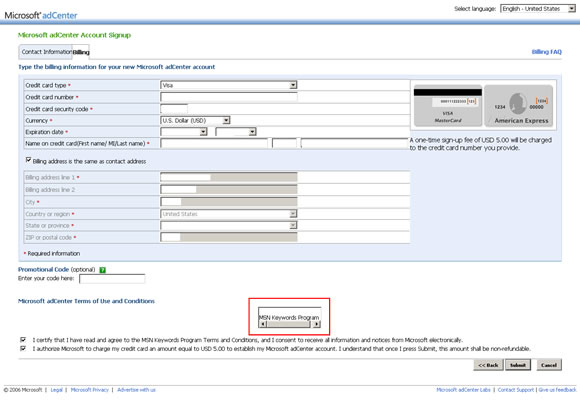Click the Promotional Code heading text

pyautogui.click(x=43, y=269)
